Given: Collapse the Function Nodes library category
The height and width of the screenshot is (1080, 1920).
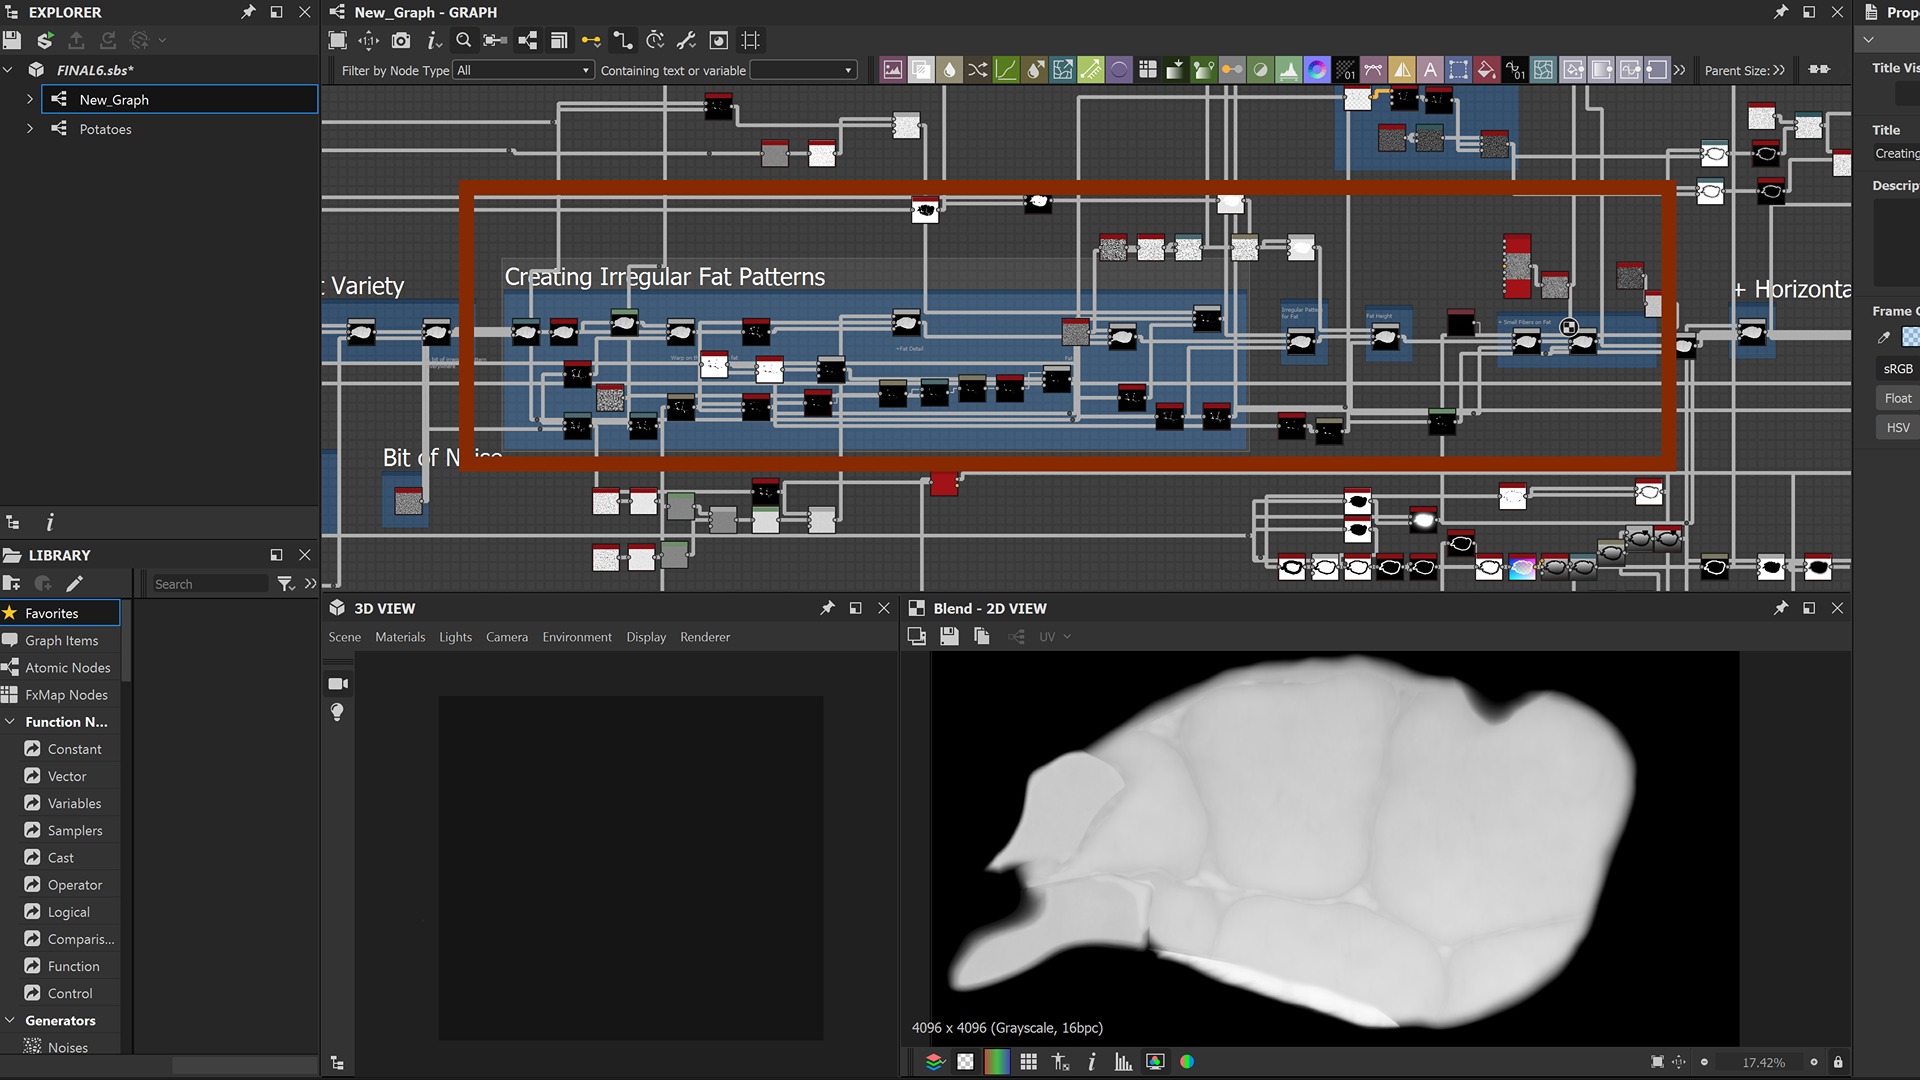Looking at the screenshot, I should click(x=10, y=722).
